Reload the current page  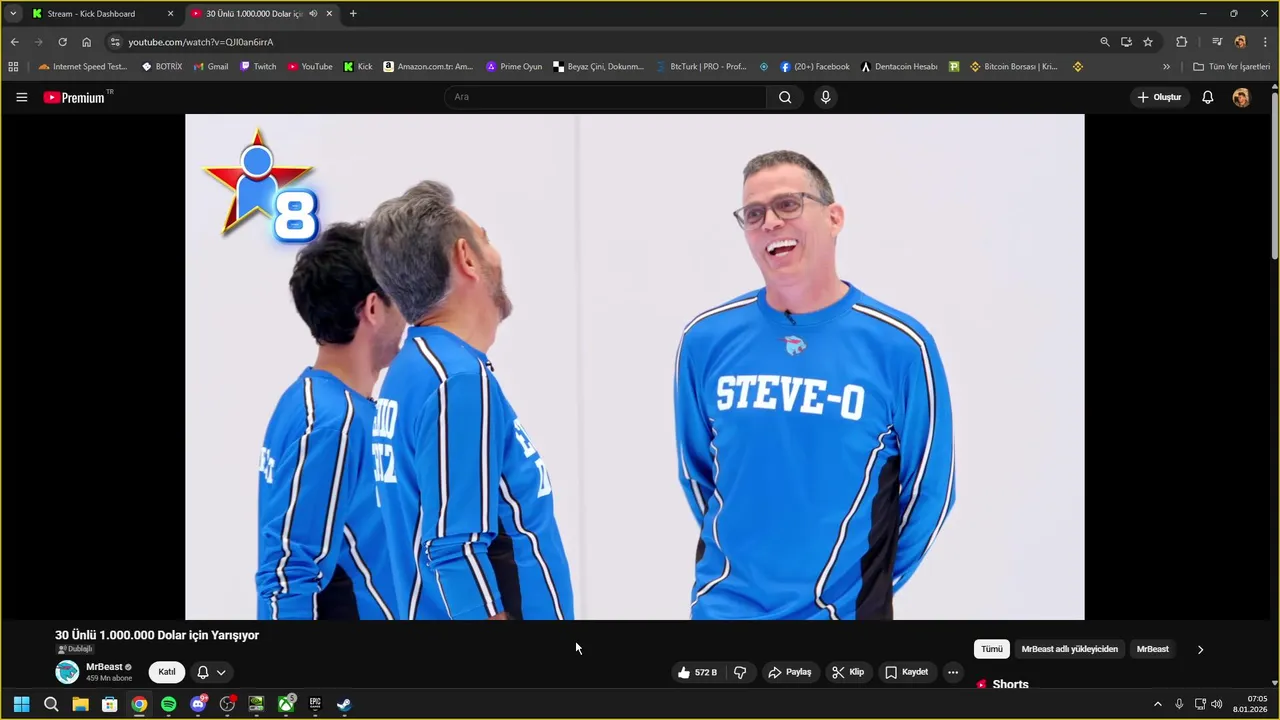pyautogui.click(x=62, y=42)
